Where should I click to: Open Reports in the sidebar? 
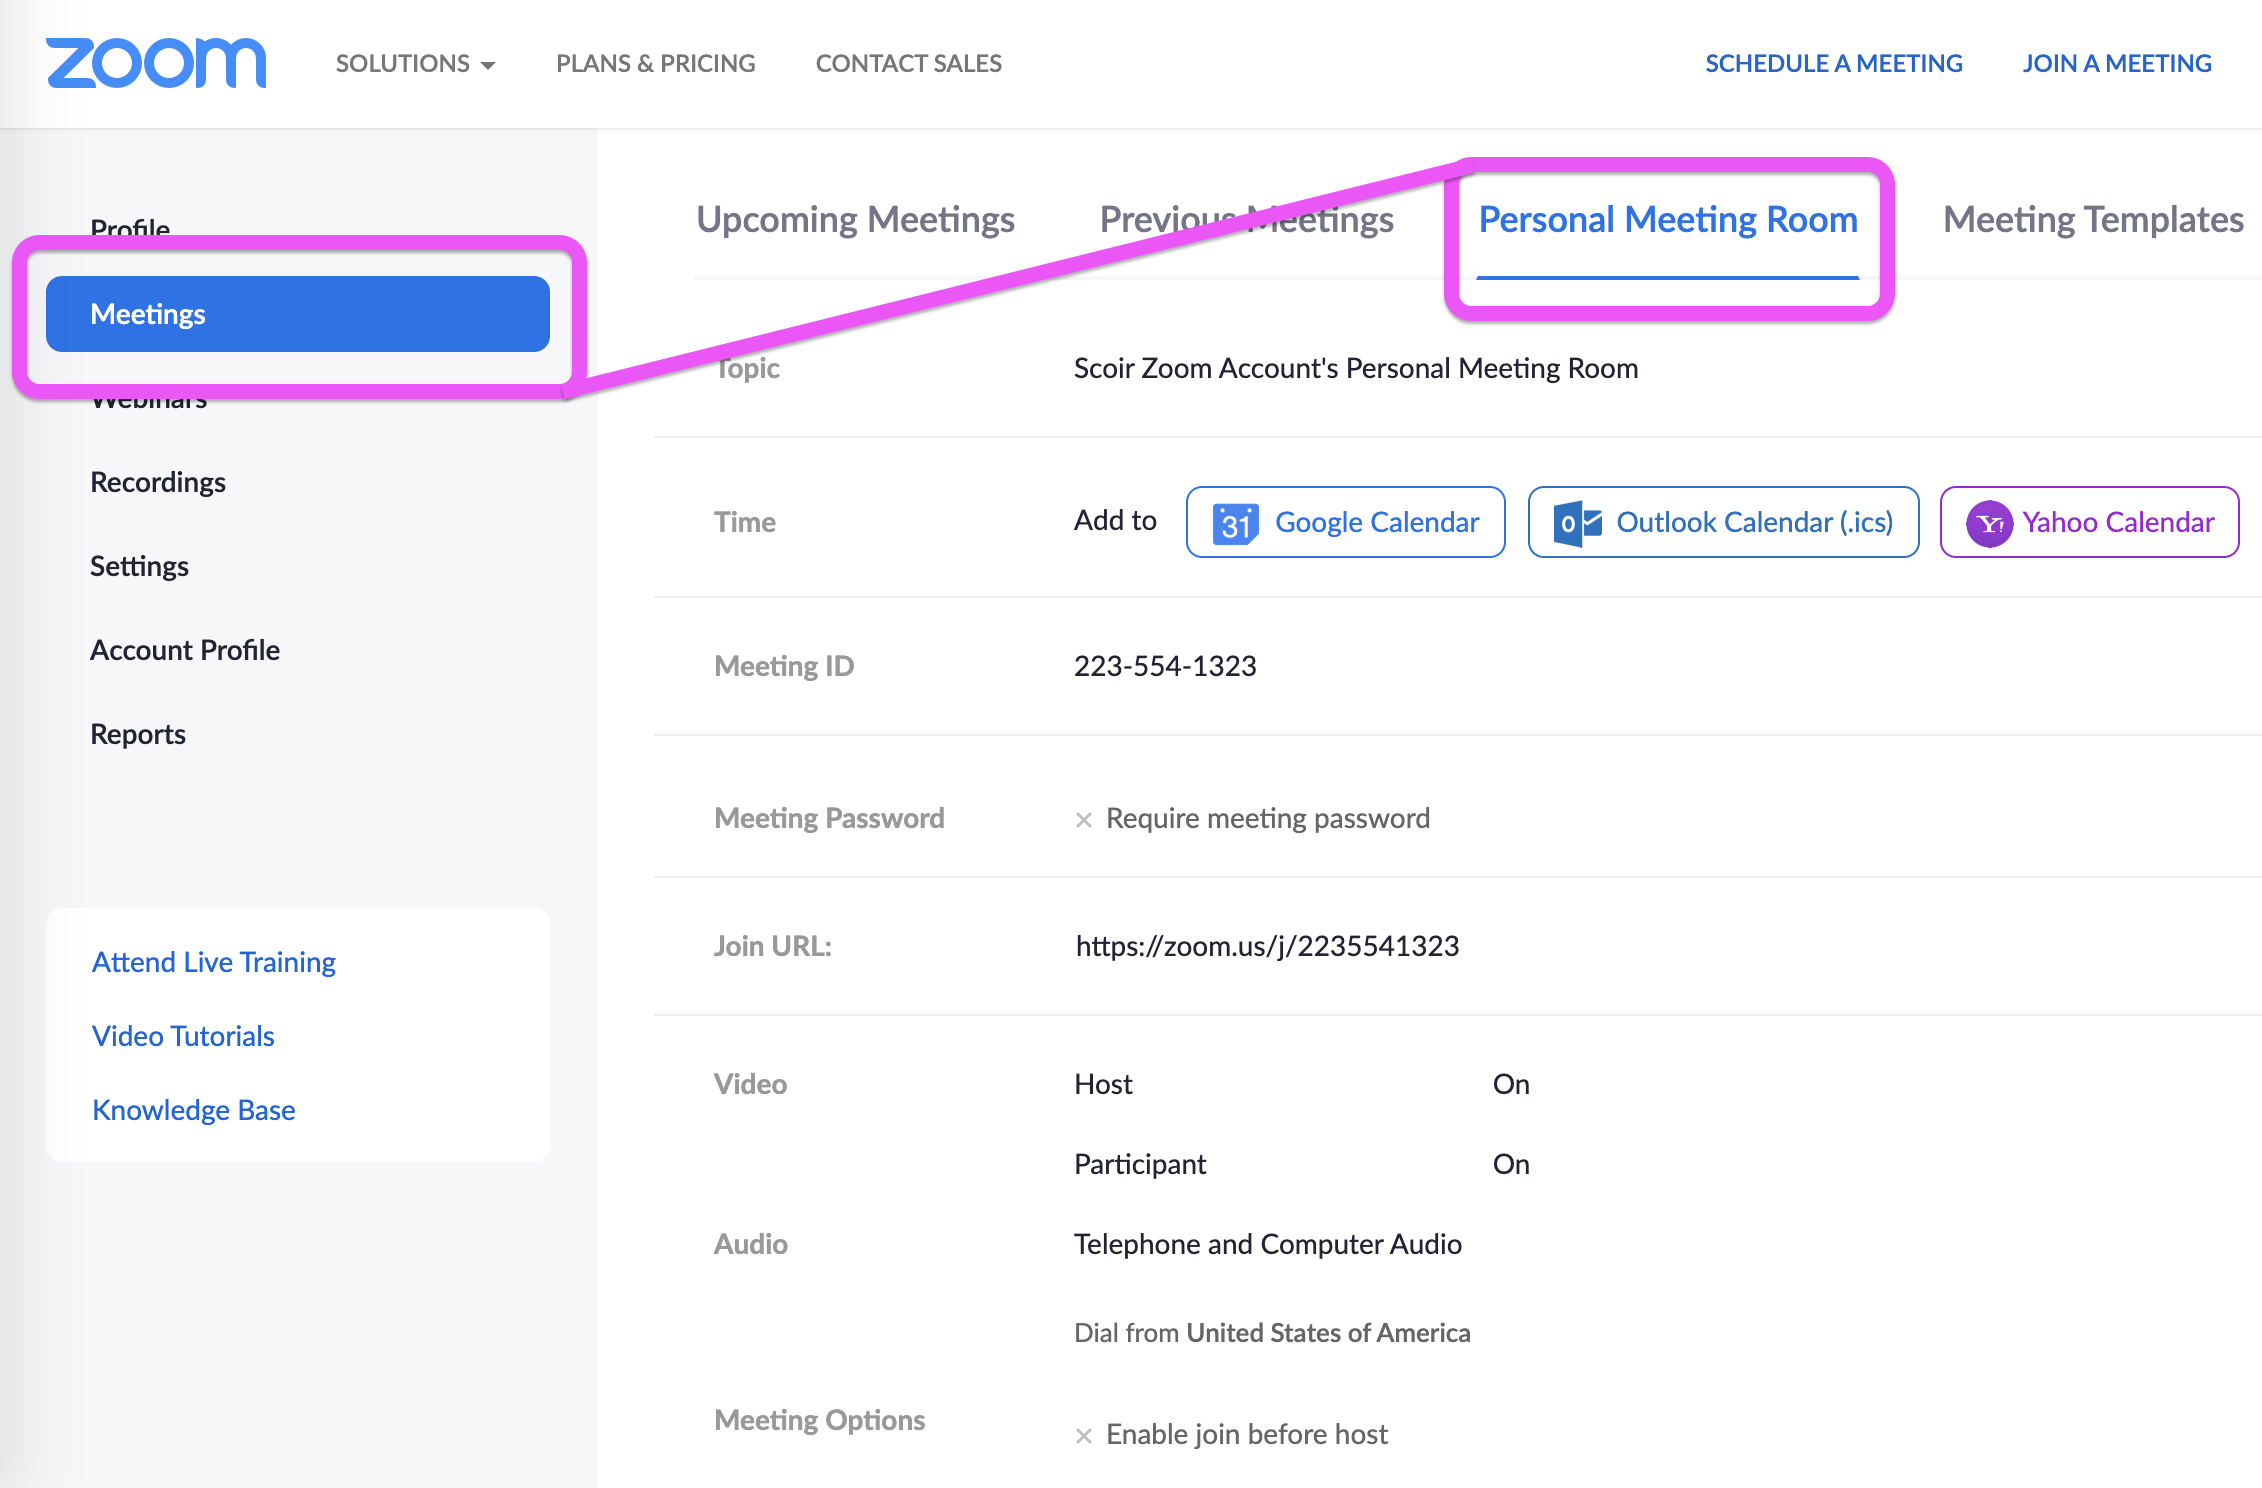click(138, 734)
